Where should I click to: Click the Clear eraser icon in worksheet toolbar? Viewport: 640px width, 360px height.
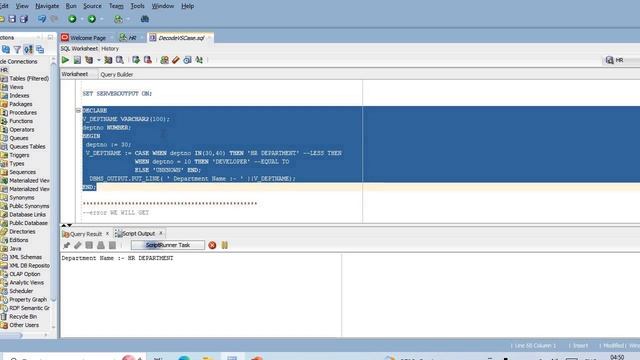click(176, 60)
